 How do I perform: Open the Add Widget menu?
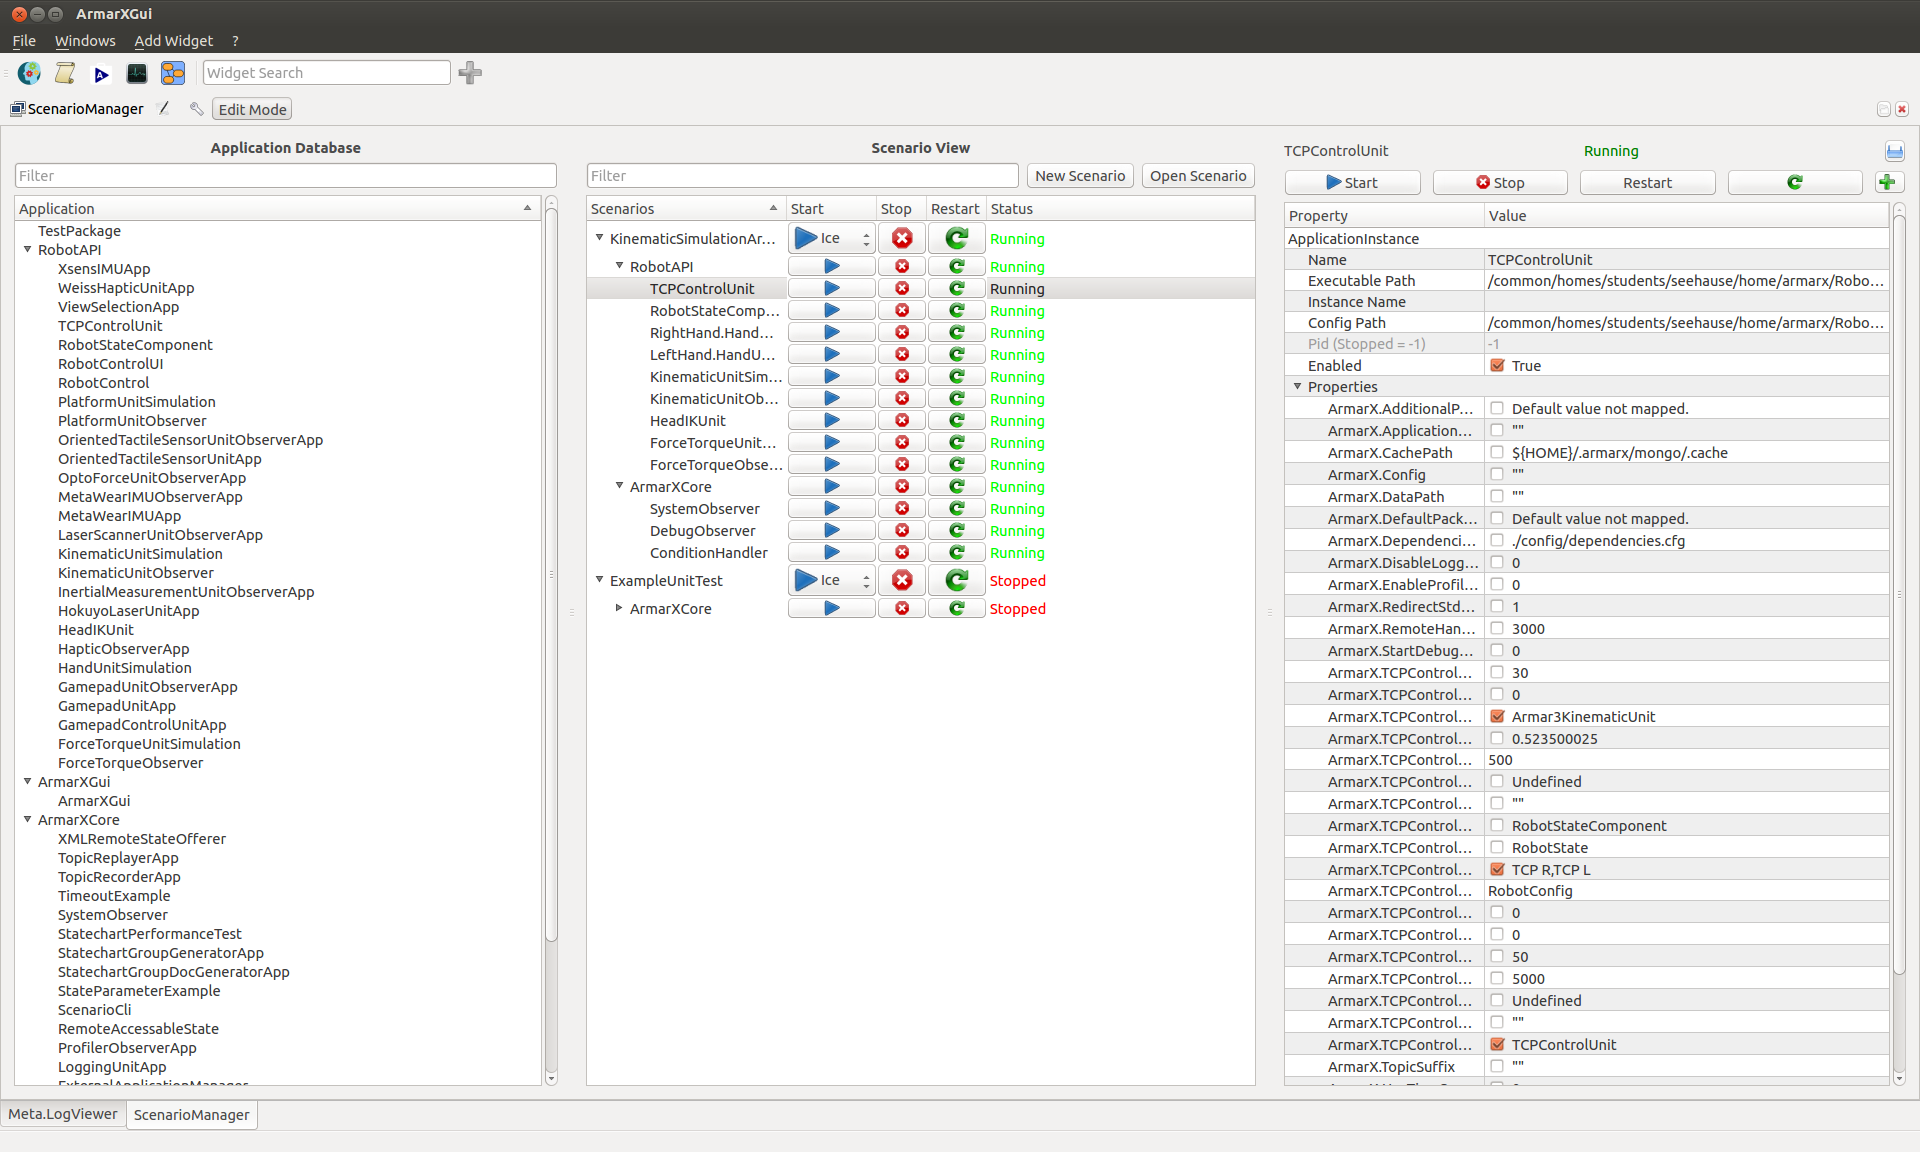(x=174, y=41)
